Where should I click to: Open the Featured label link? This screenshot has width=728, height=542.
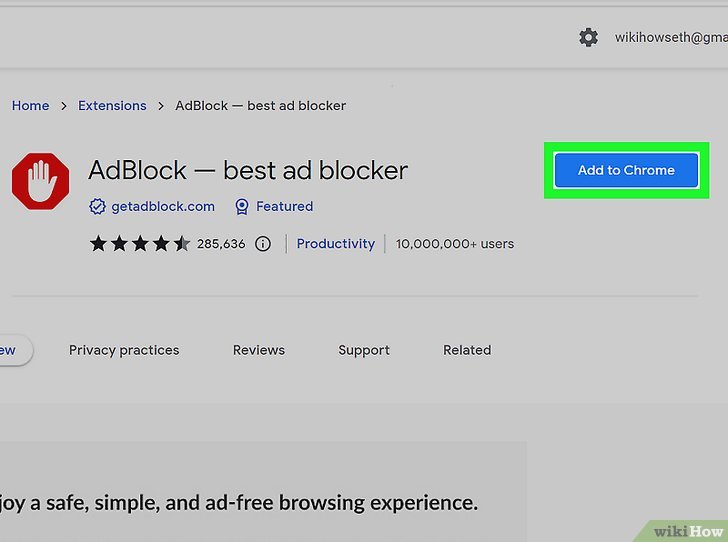pyautogui.click(x=285, y=206)
